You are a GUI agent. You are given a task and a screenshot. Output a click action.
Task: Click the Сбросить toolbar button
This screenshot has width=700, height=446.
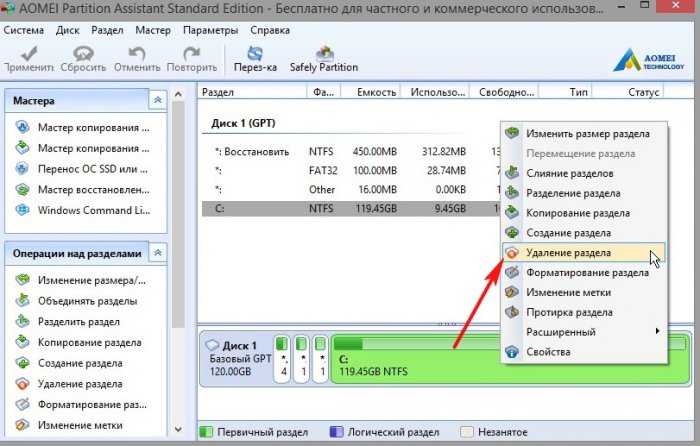[x=83, y=59]
